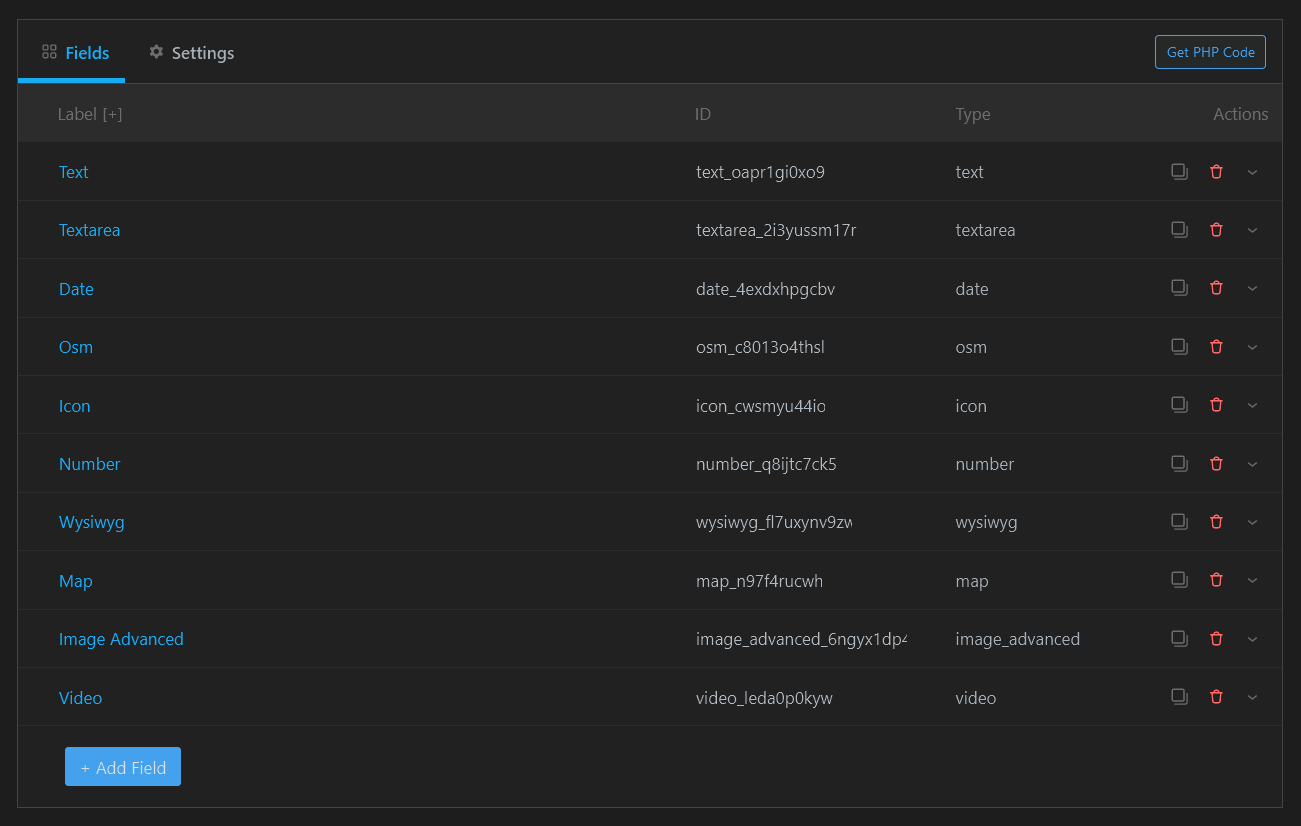Viewport: 1301px width, 826px height.
Task: Duplicate the Icon field row
Action: pos(1179,405)
